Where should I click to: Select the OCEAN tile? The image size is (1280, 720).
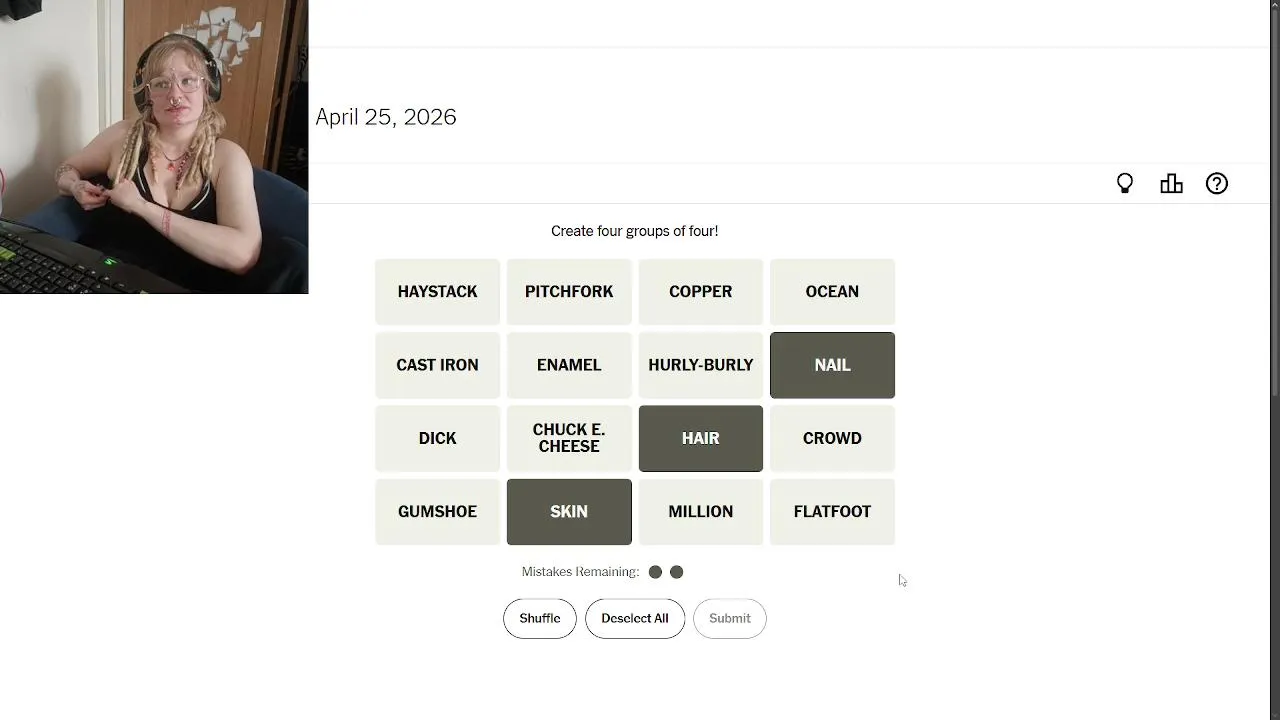(x=832, y=292)
